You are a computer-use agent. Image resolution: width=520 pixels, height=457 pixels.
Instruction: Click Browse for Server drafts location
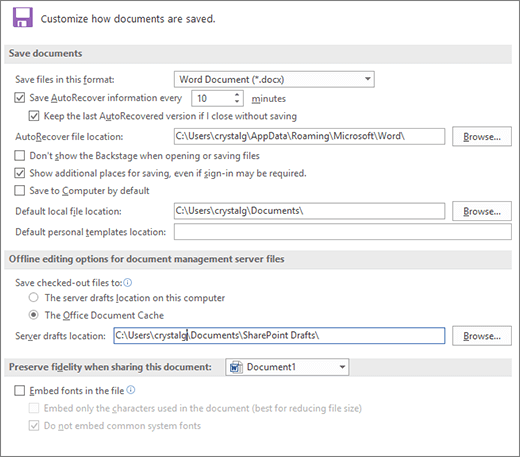pyautogui.click(x=482, y=336)
